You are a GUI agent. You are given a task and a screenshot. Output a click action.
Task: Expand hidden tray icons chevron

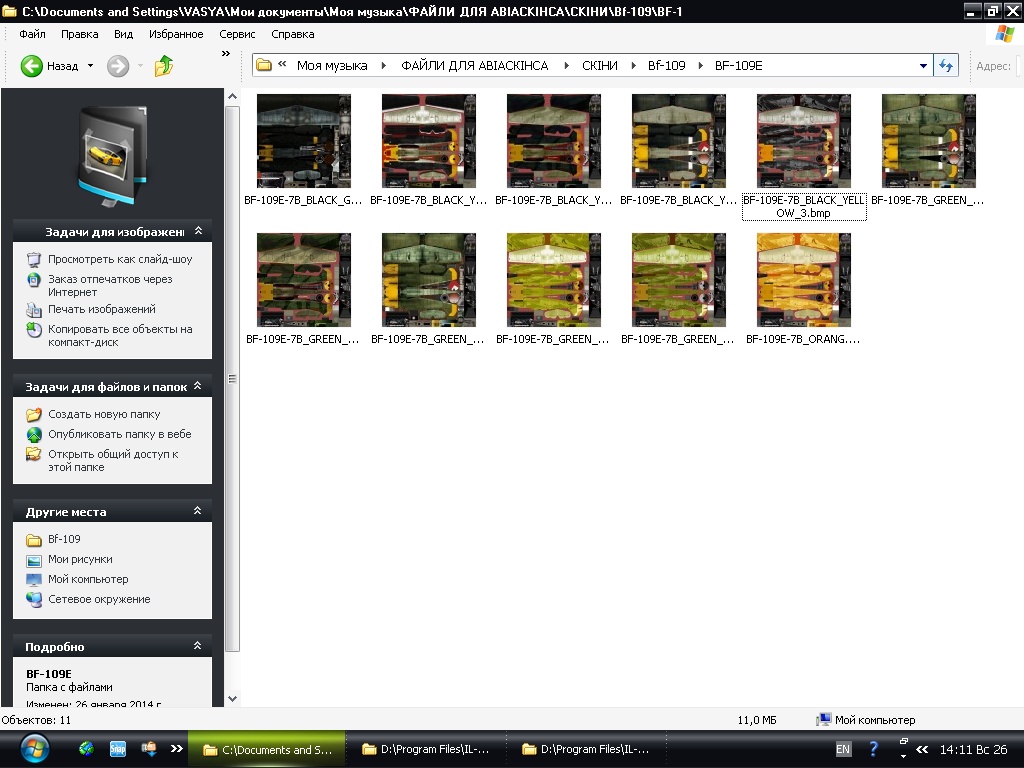[x=922, y=749]
